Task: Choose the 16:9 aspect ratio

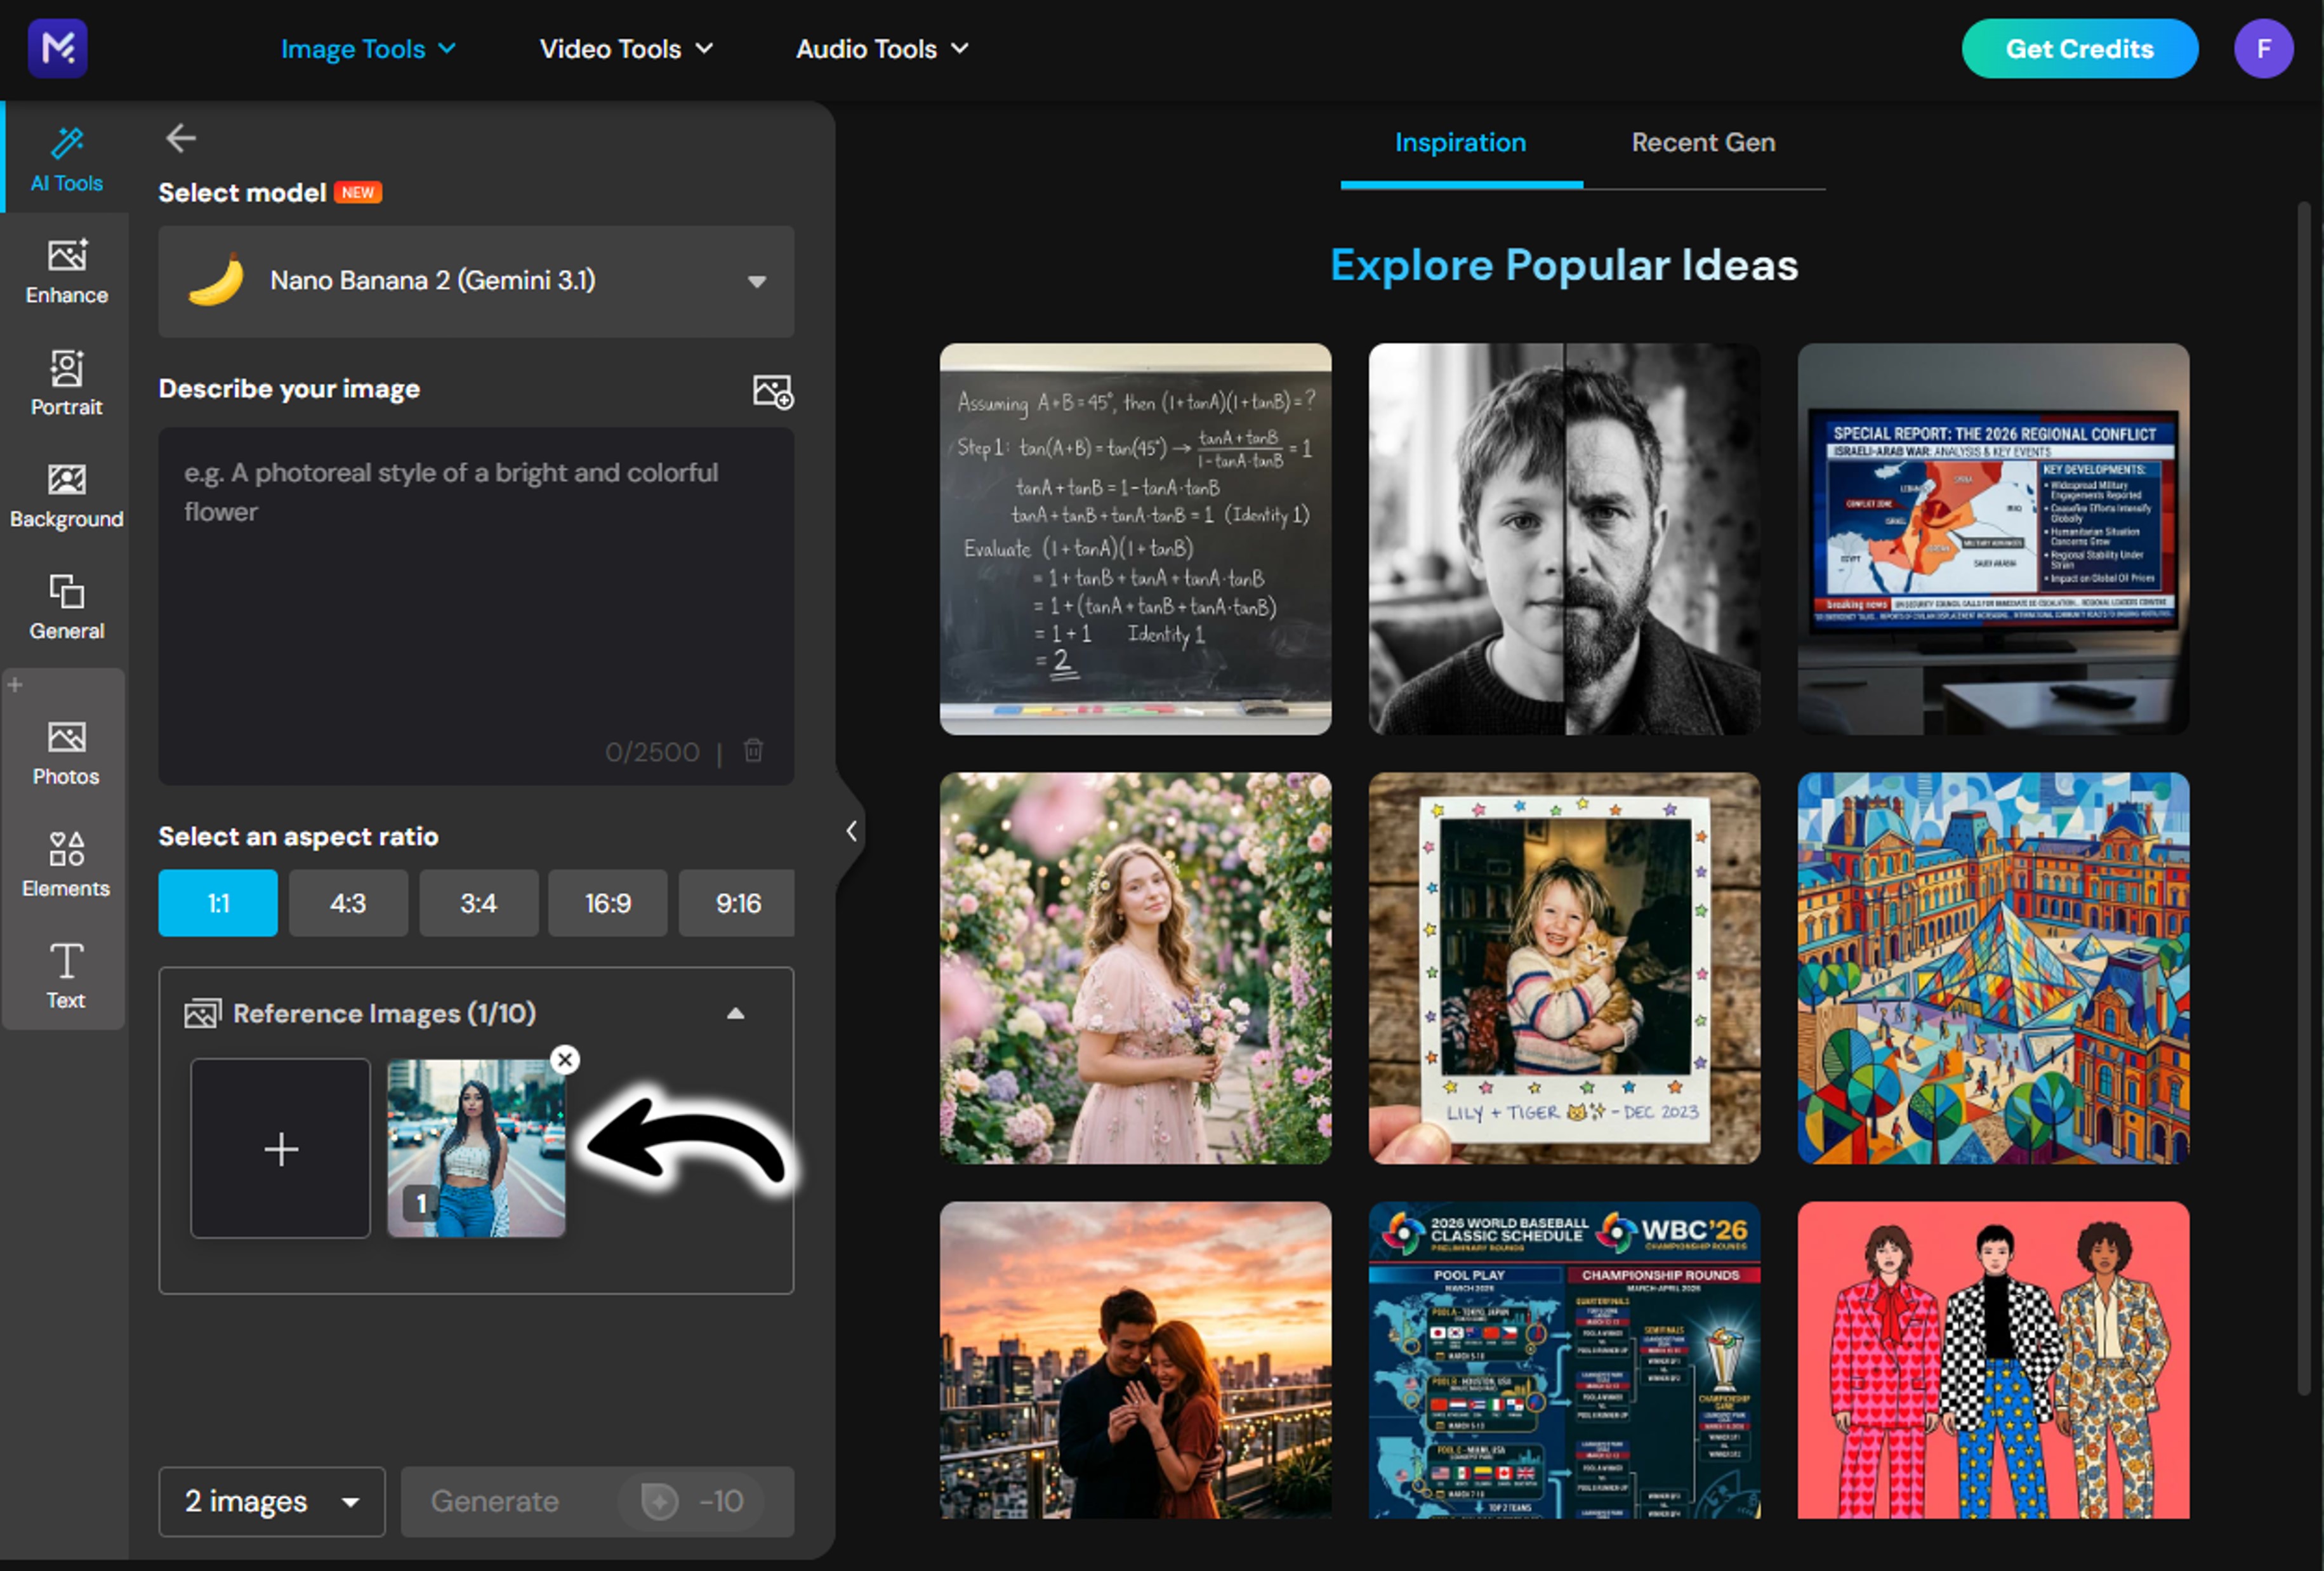Action: pyautogui.click(x=607, y=903)
